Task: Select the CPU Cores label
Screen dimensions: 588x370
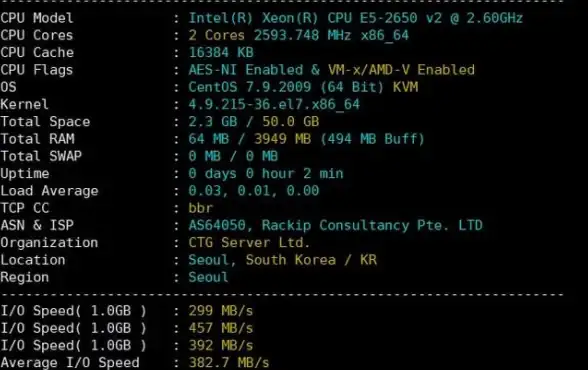Action: (x=37, y=35)
